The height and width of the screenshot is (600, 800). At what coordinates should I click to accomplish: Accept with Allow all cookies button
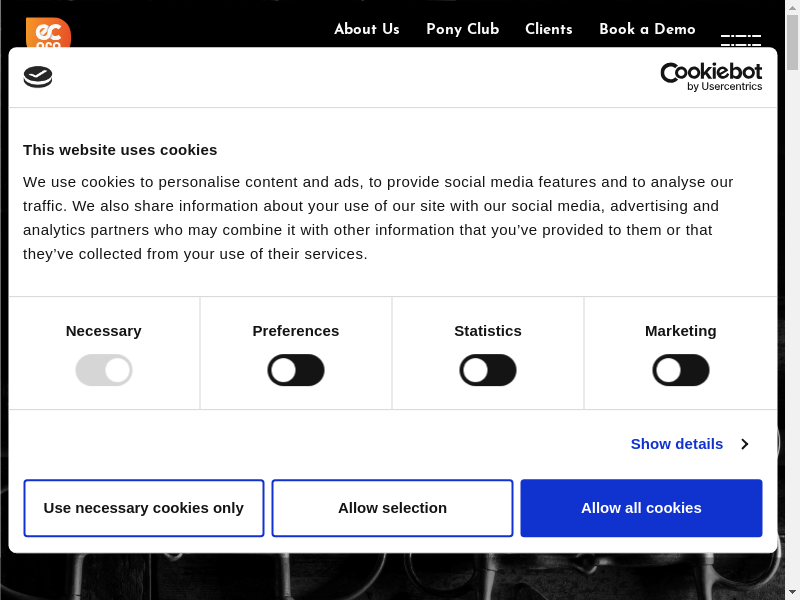coord(641,508)
